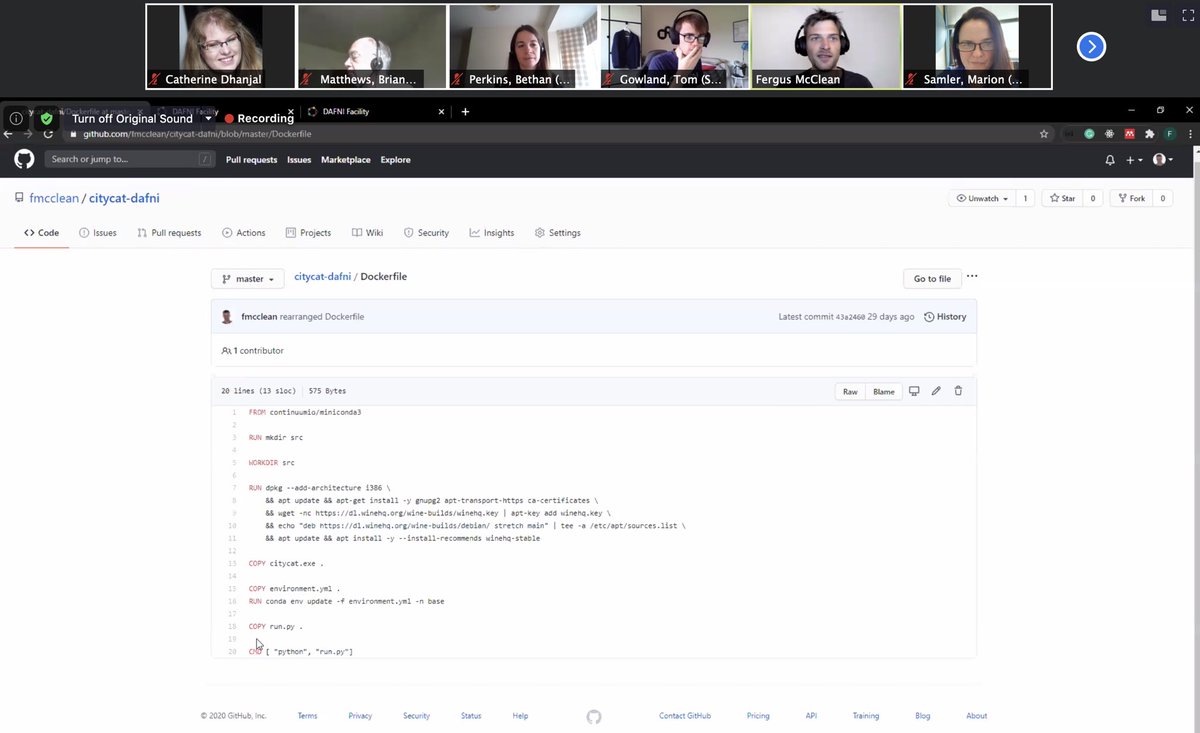This screenshot has width=1200, height=733.
Task: Change Zoom gallery view layout icon
Action: (1159, 15)
